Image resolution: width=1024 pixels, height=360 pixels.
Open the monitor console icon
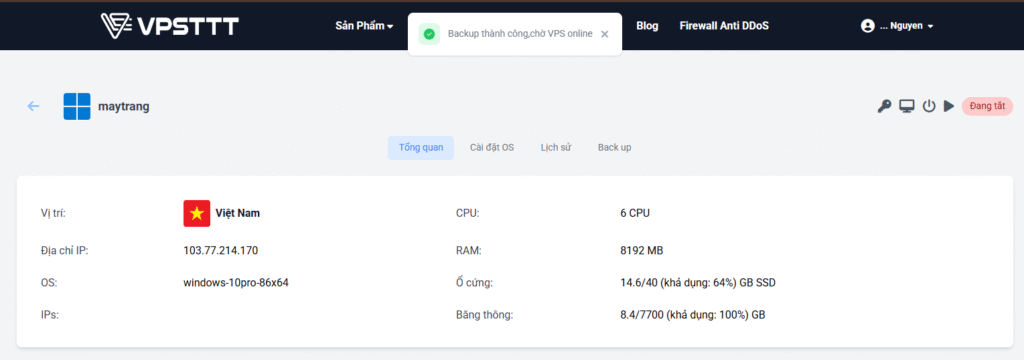click(x=906, y=106)
